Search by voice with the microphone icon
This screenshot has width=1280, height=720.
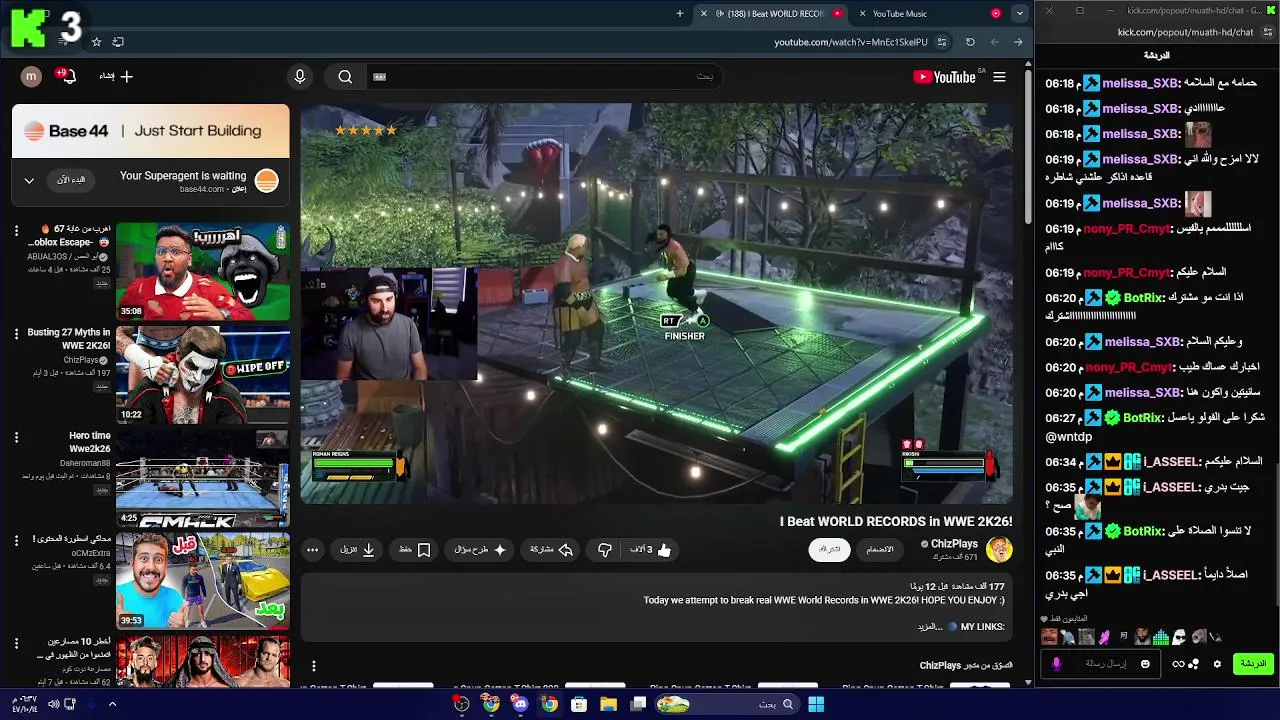[299, 76]
